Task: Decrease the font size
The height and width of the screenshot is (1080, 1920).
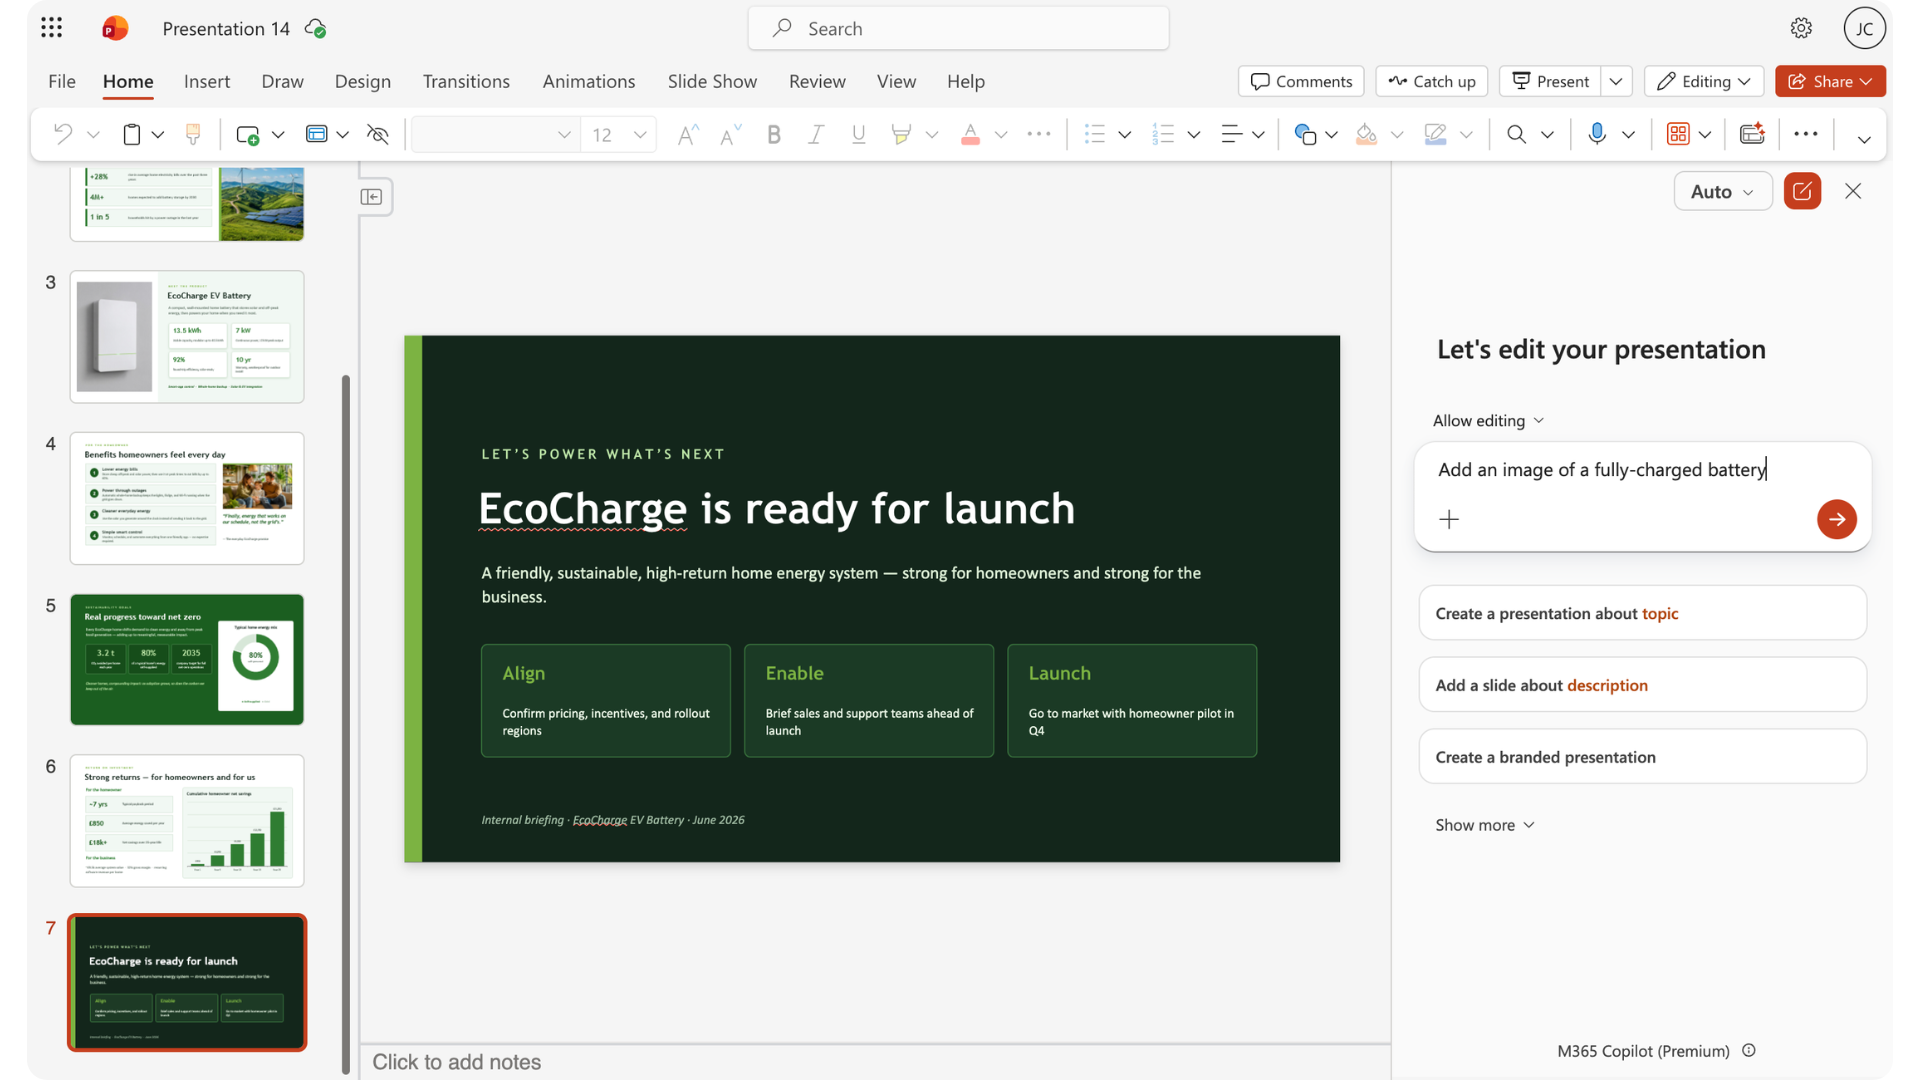Action: pyautogui.click(x=730, y=134)
